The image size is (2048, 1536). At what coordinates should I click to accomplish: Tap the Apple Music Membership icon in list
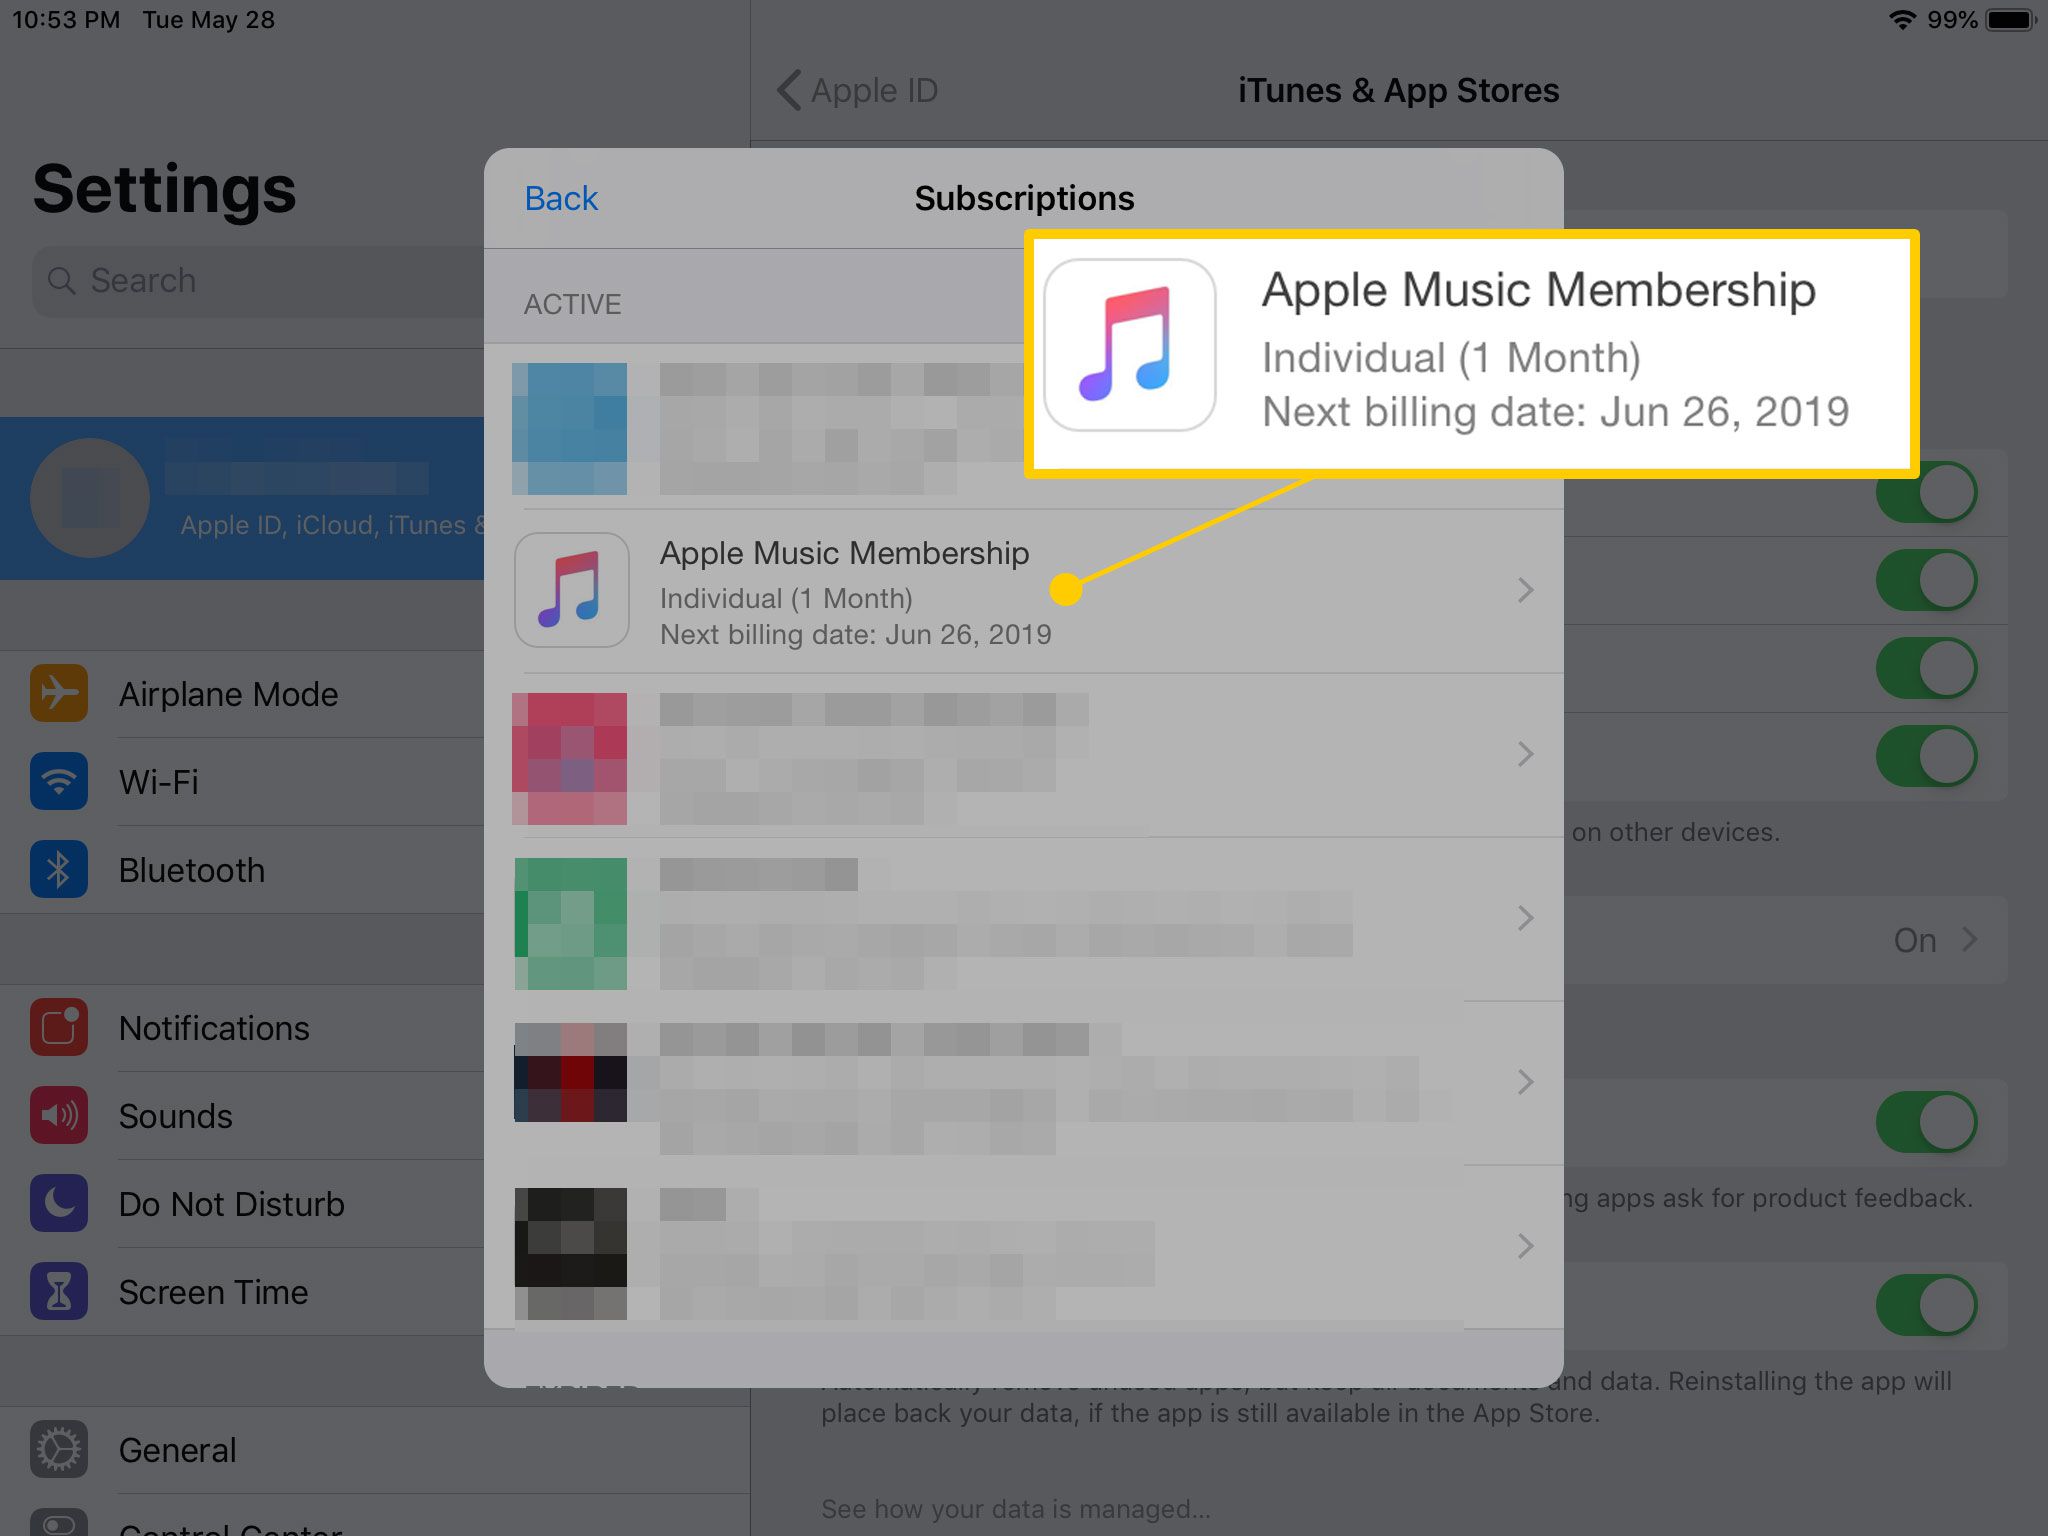click(x=572, y=590)
